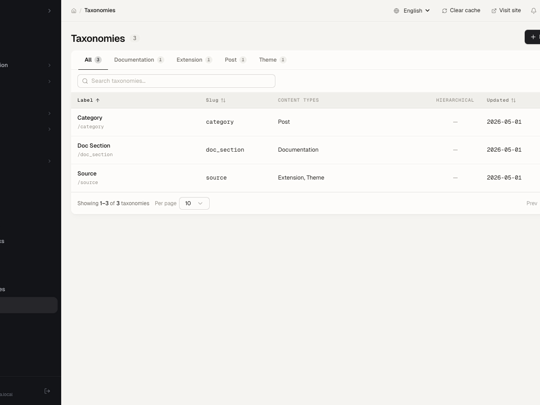The width and height of the screenshot is (540, 405).
Task: Focus the Search taxonomies field
Action: [x=176, y=81]
